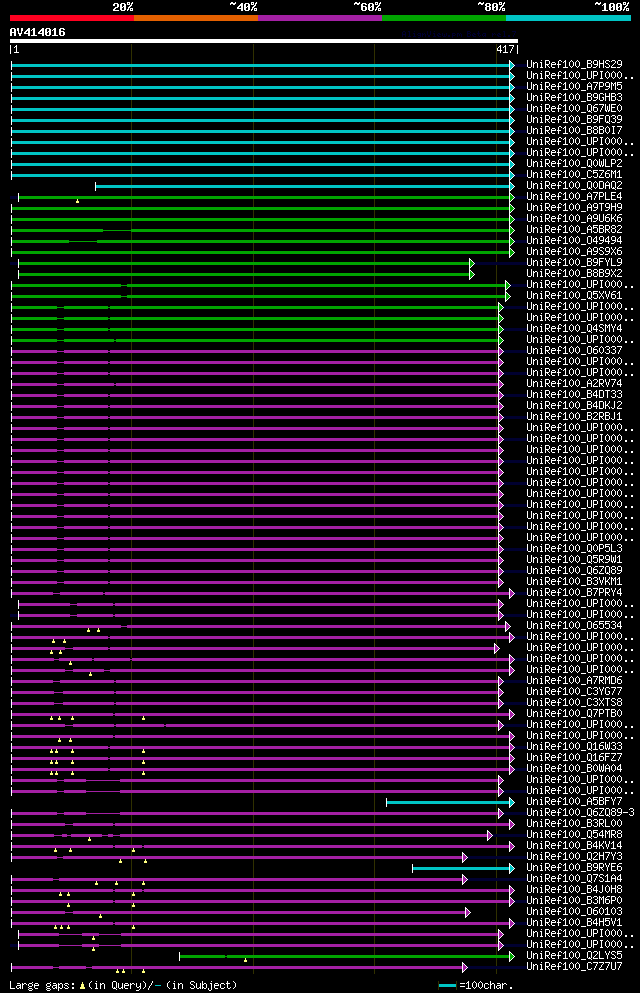
Task: Click the red 20% identity legend segment
Action: [72, 18]
